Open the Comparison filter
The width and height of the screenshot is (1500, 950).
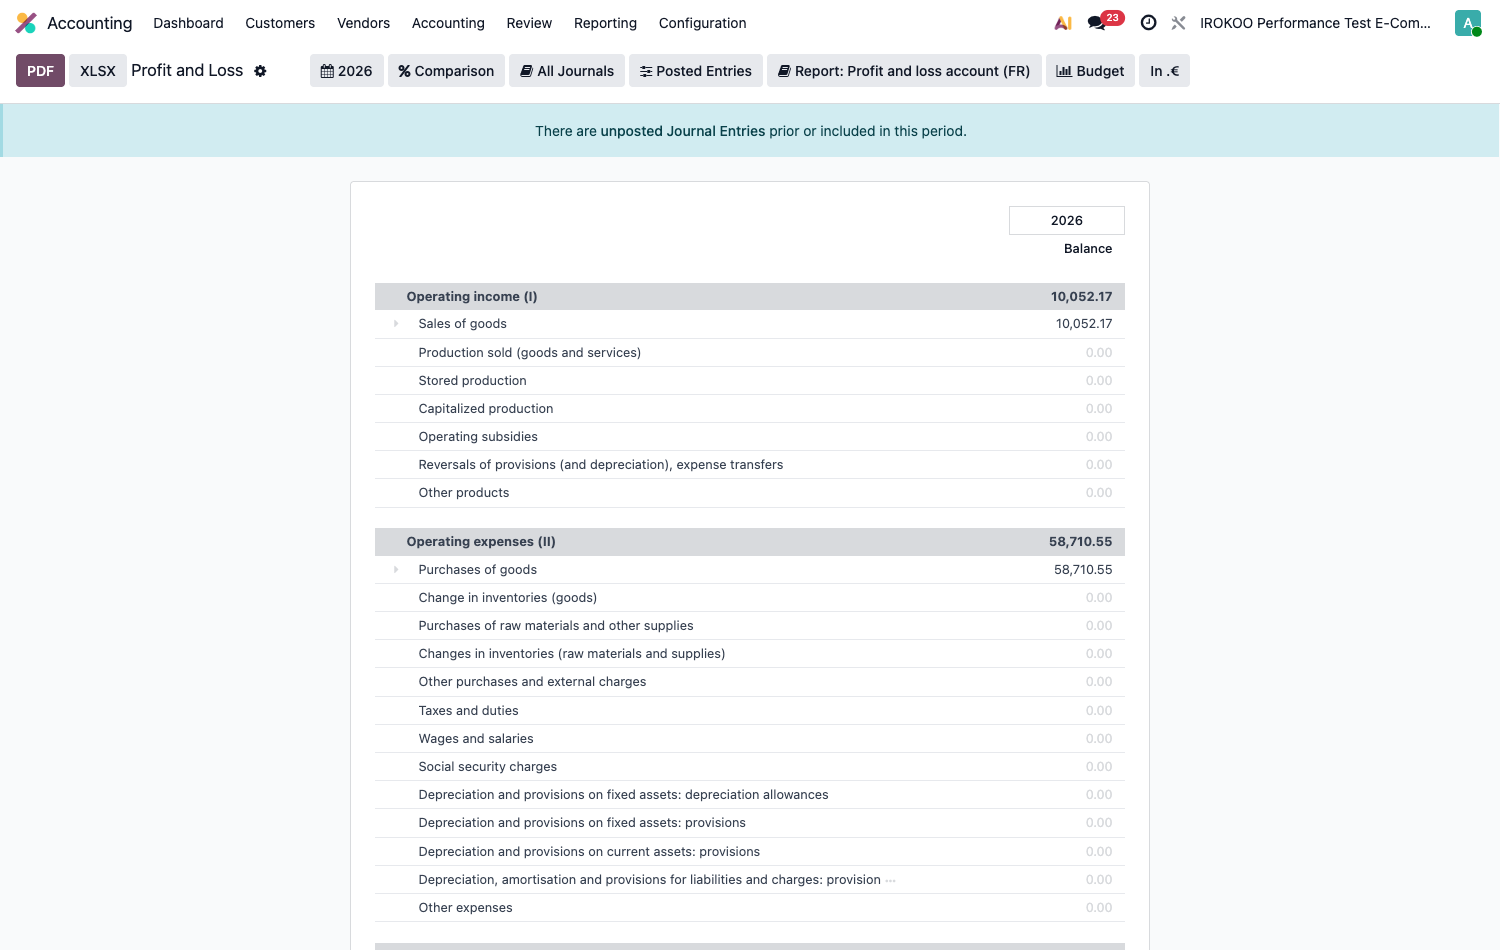point(446,71)
